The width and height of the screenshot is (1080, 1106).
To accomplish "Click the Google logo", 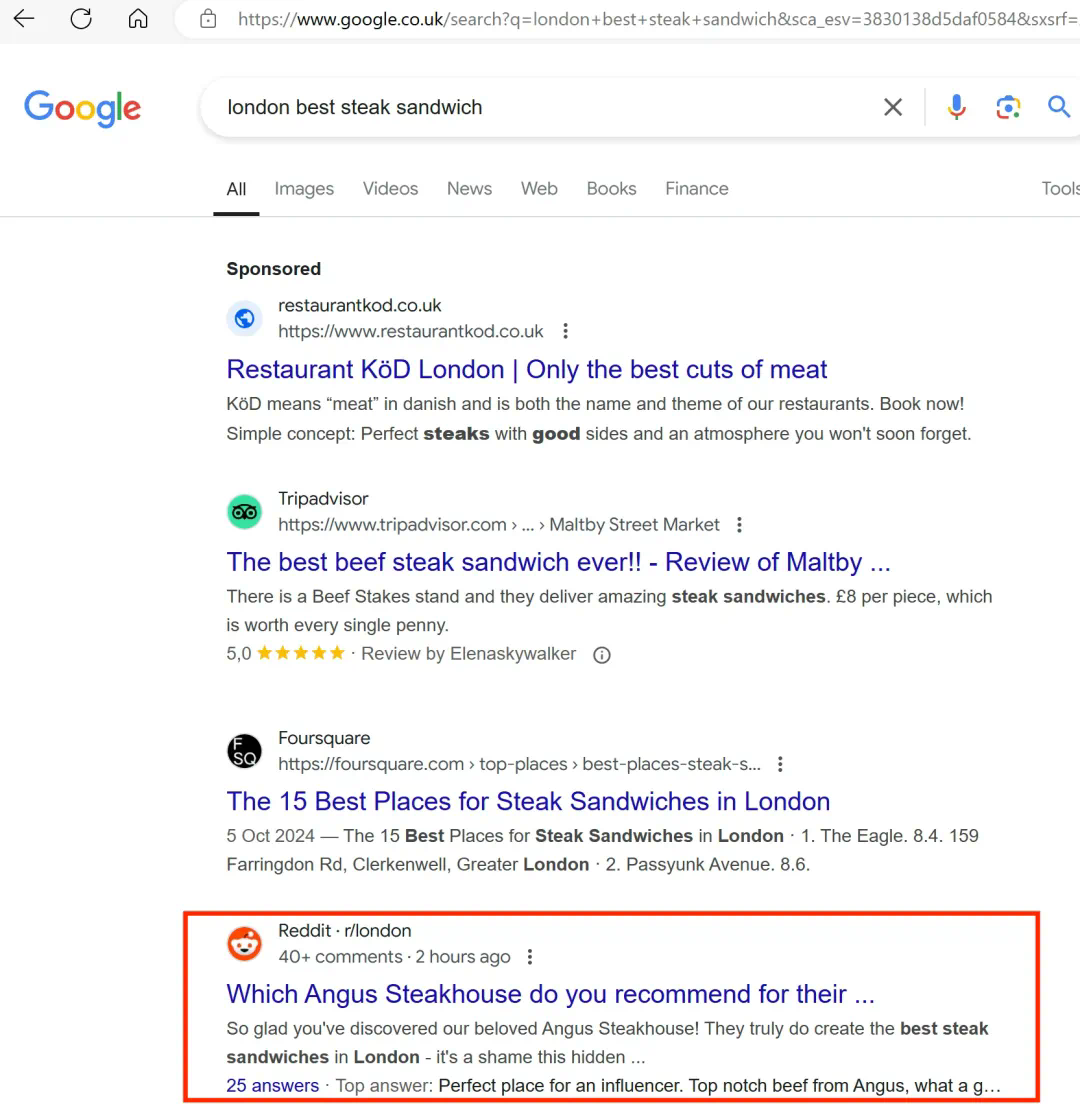I will point(82,108).
